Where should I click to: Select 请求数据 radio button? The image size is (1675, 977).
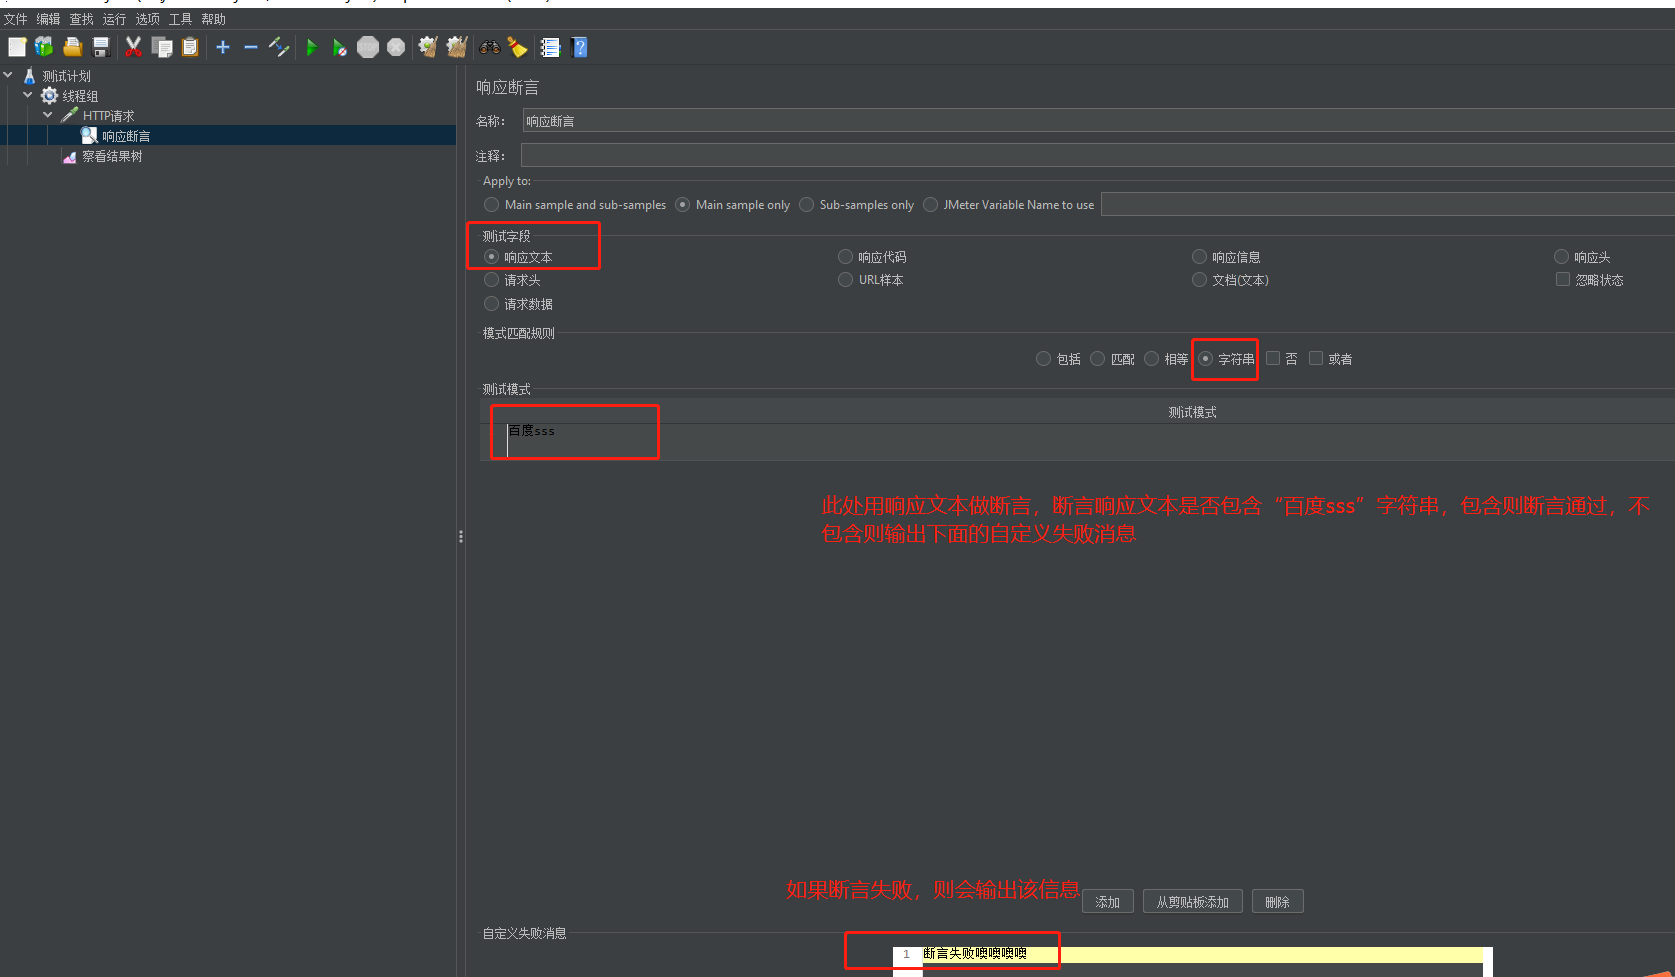coord(491,304)
